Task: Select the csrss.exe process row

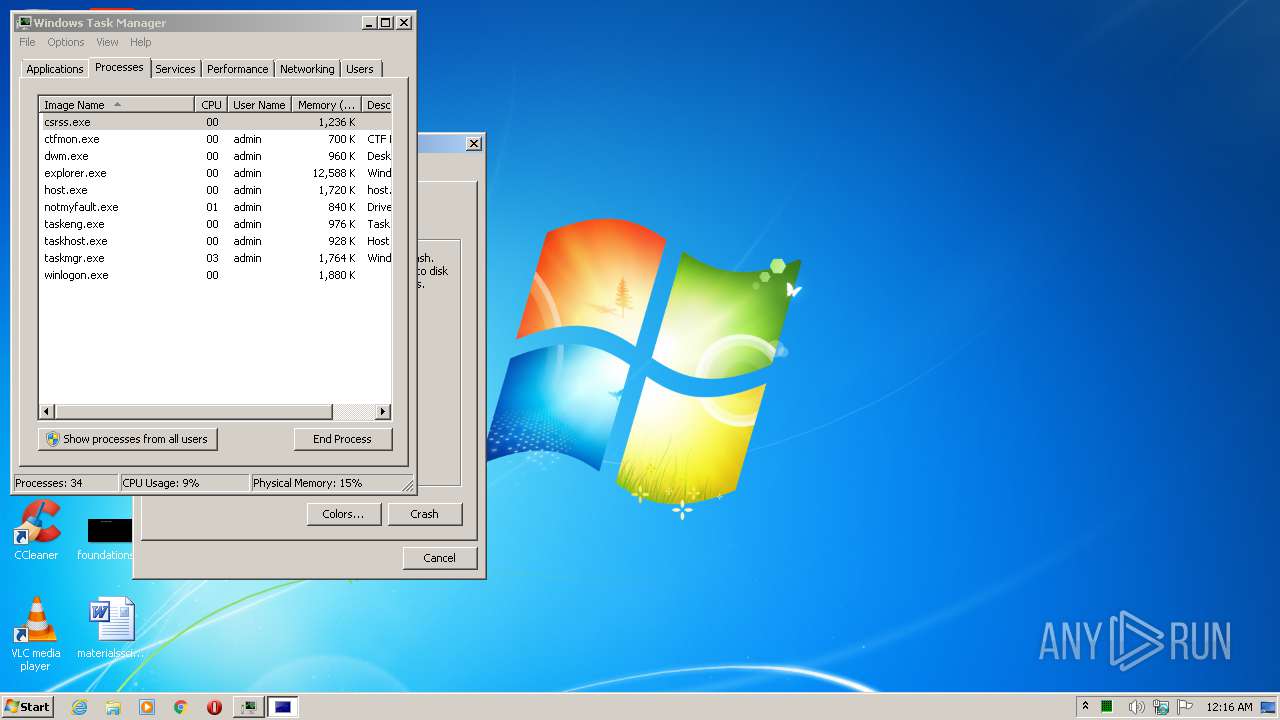Action: tap(215, 122)
